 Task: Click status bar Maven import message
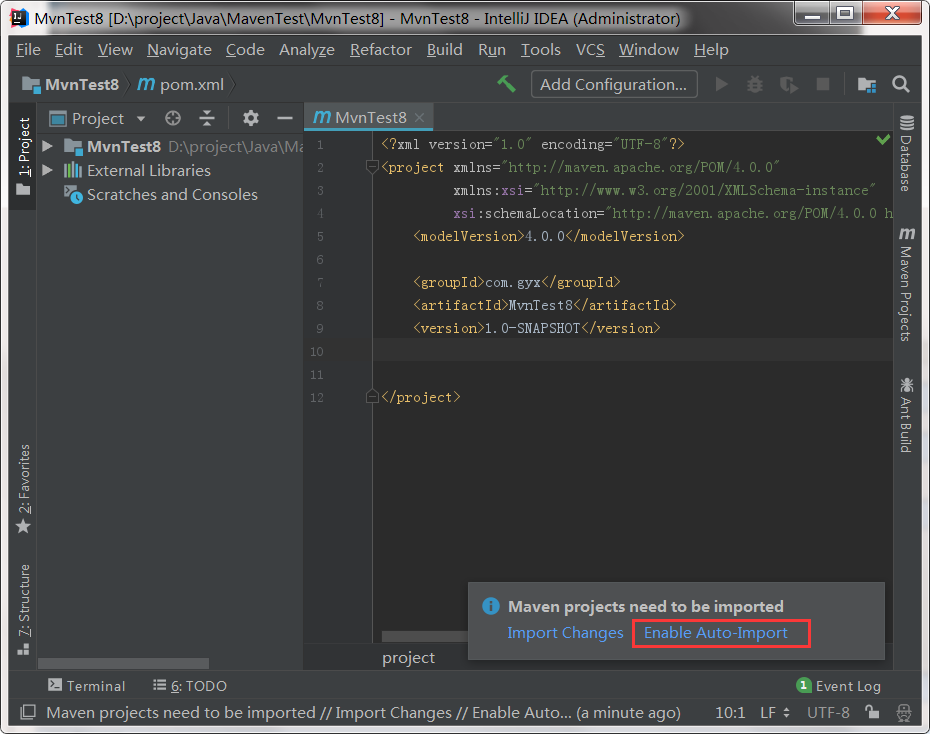(363, 712)
